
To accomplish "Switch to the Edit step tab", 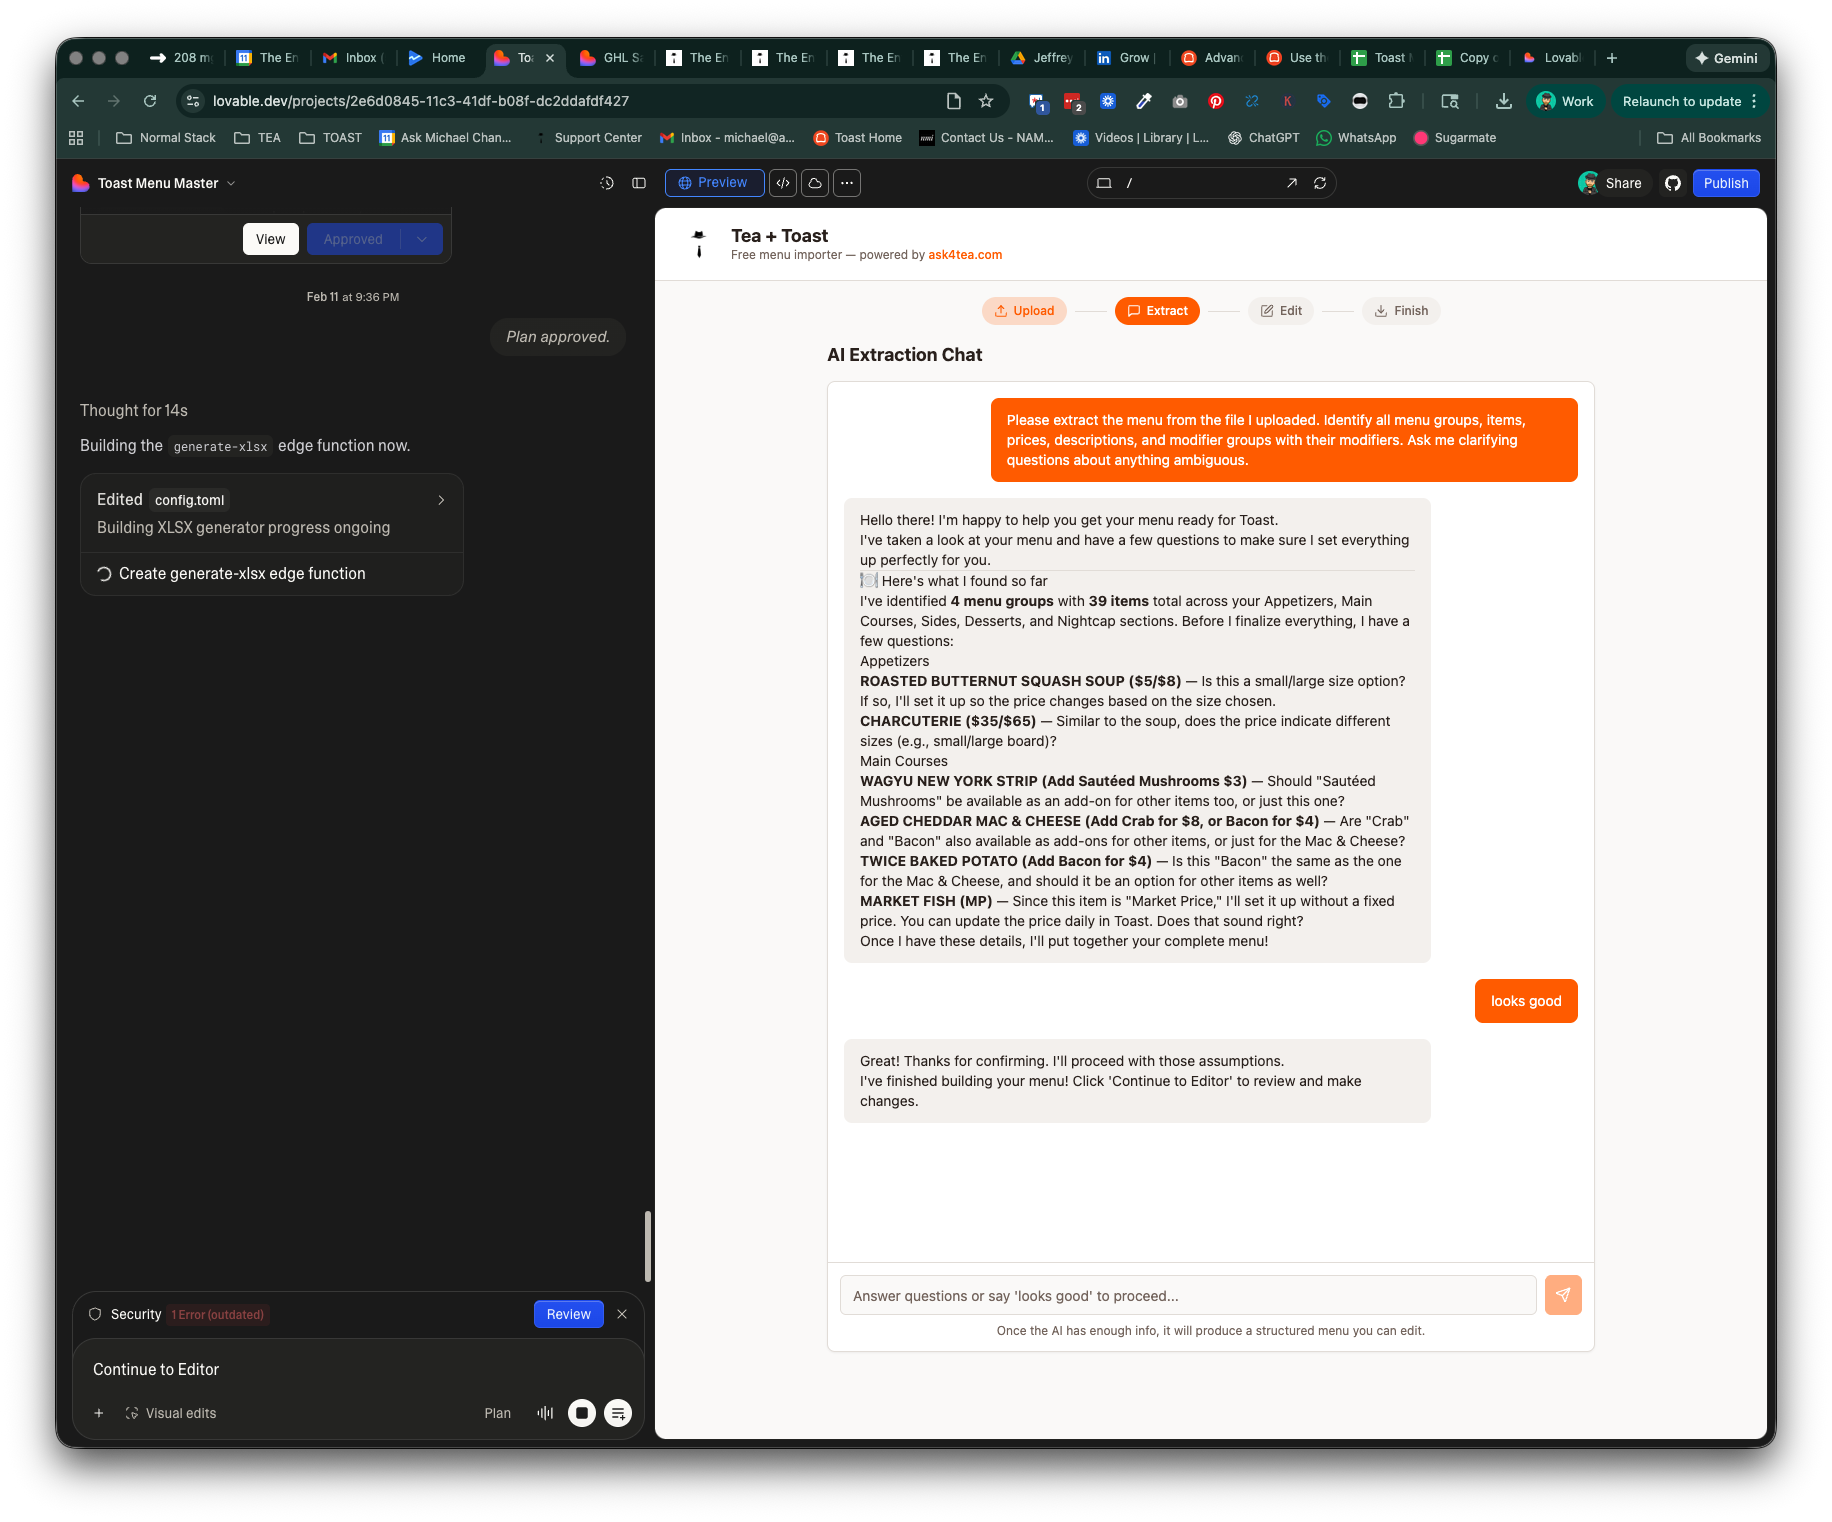I will (1281, 311).
